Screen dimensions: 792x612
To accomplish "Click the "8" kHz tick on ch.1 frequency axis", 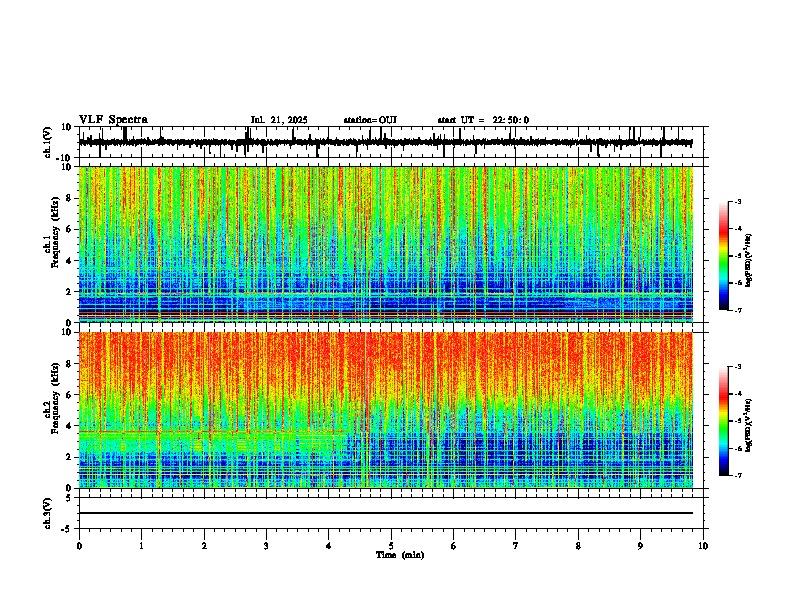I will tap(70, 198).
